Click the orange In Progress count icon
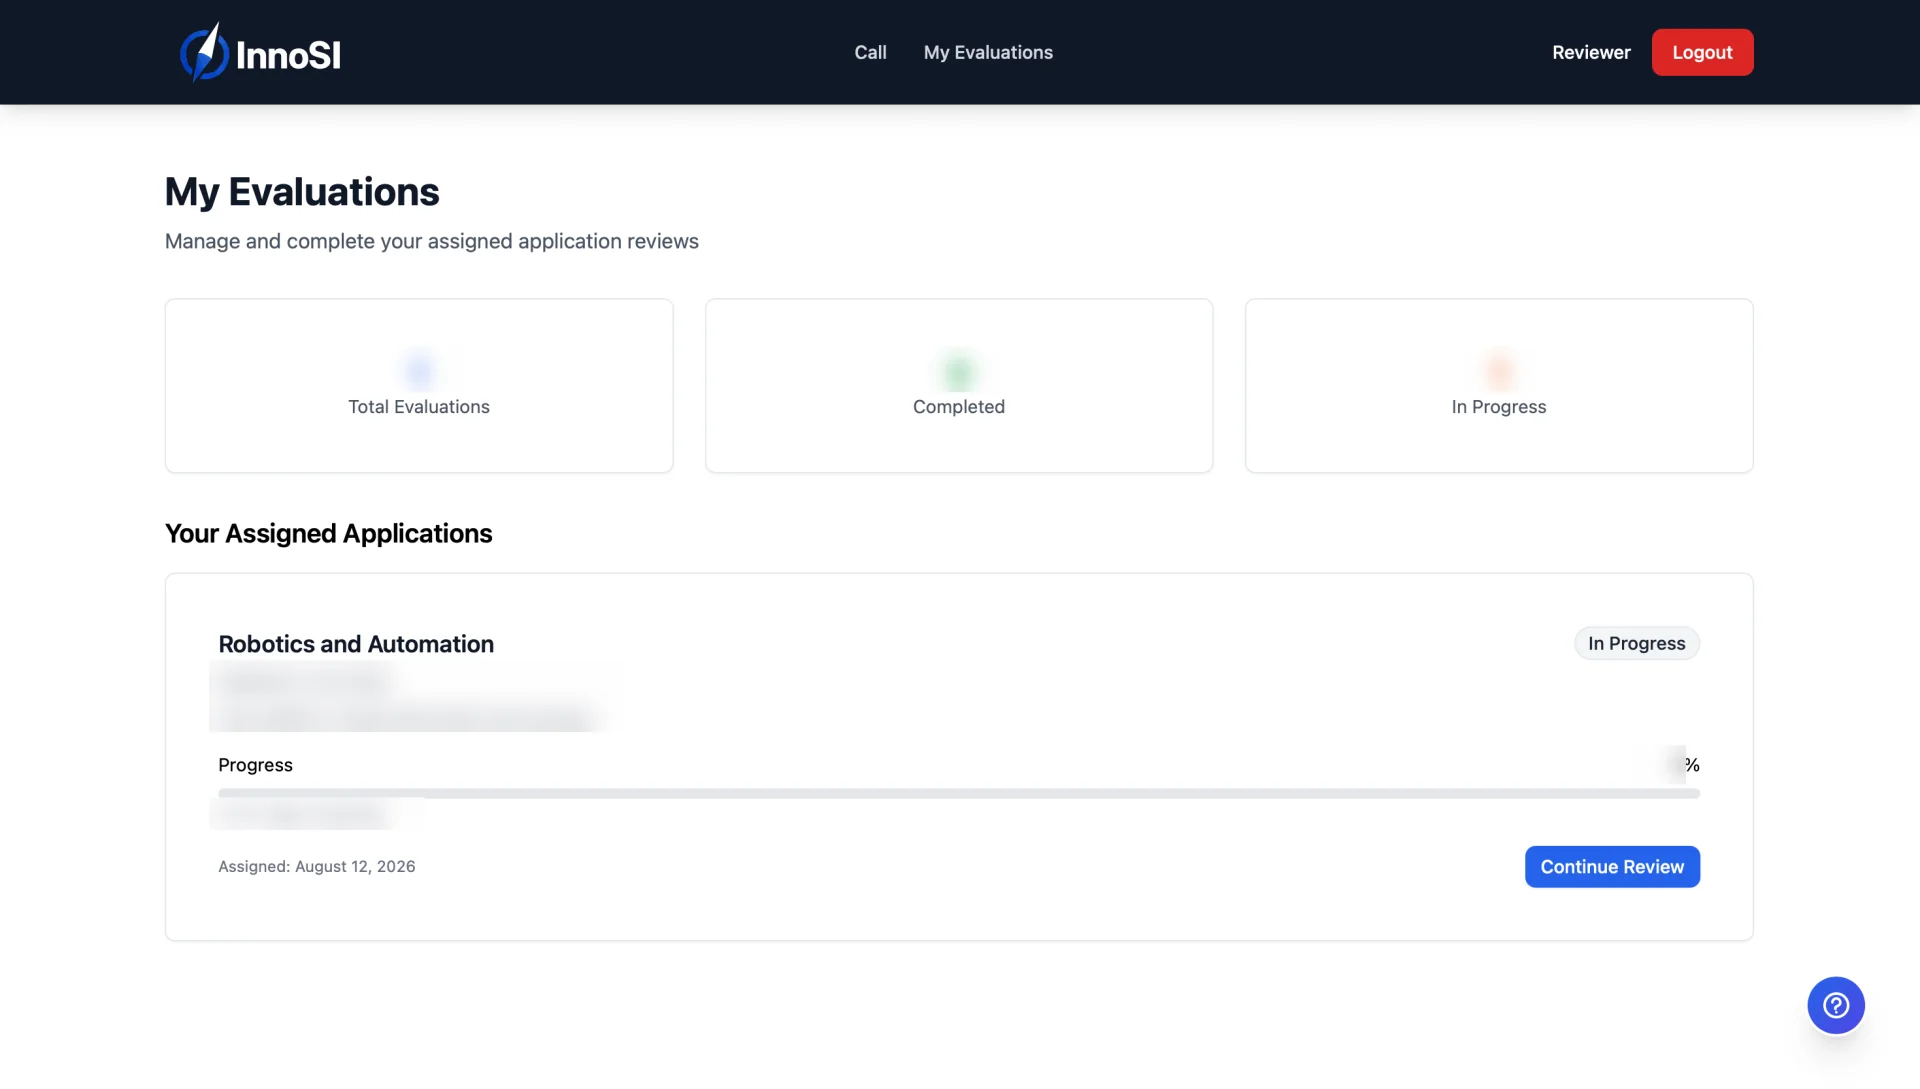 point(1499,371)
